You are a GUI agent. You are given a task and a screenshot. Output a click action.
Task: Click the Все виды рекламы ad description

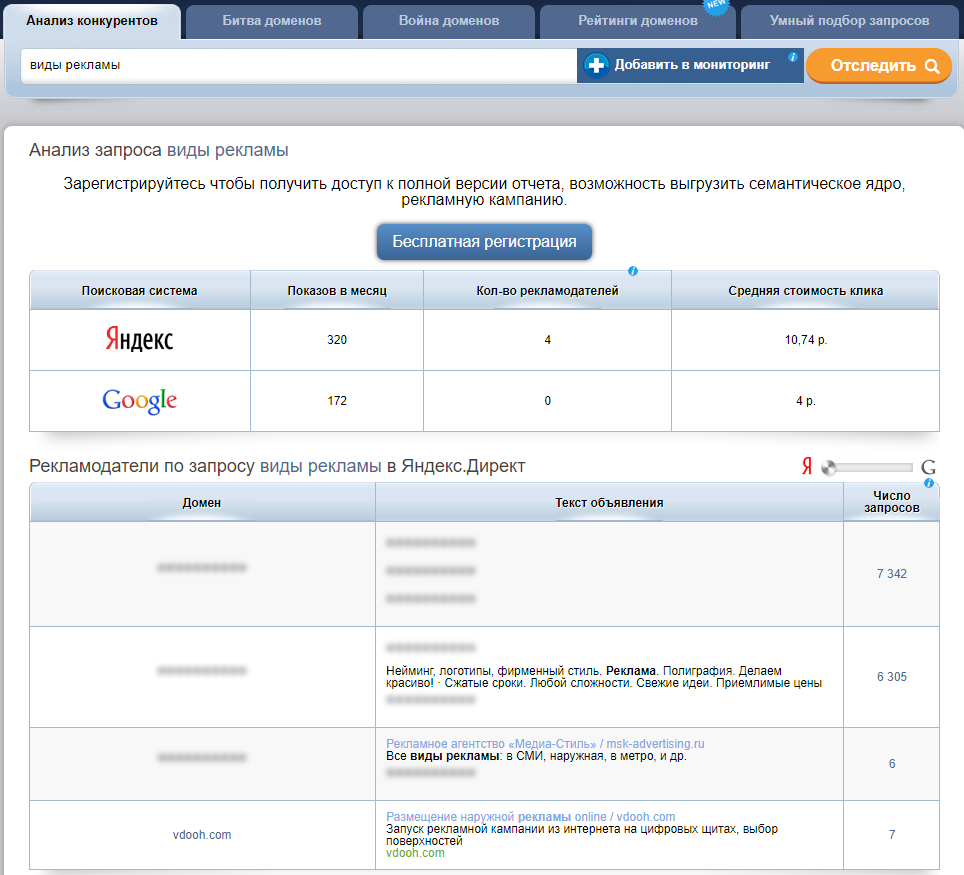tap(536, 756)
